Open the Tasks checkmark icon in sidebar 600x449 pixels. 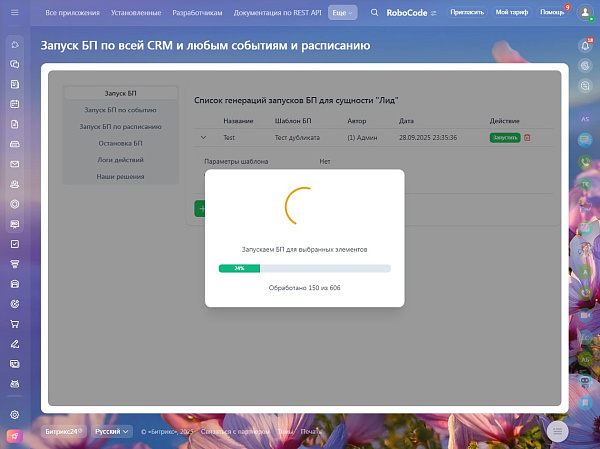click(x=15, y=244)
